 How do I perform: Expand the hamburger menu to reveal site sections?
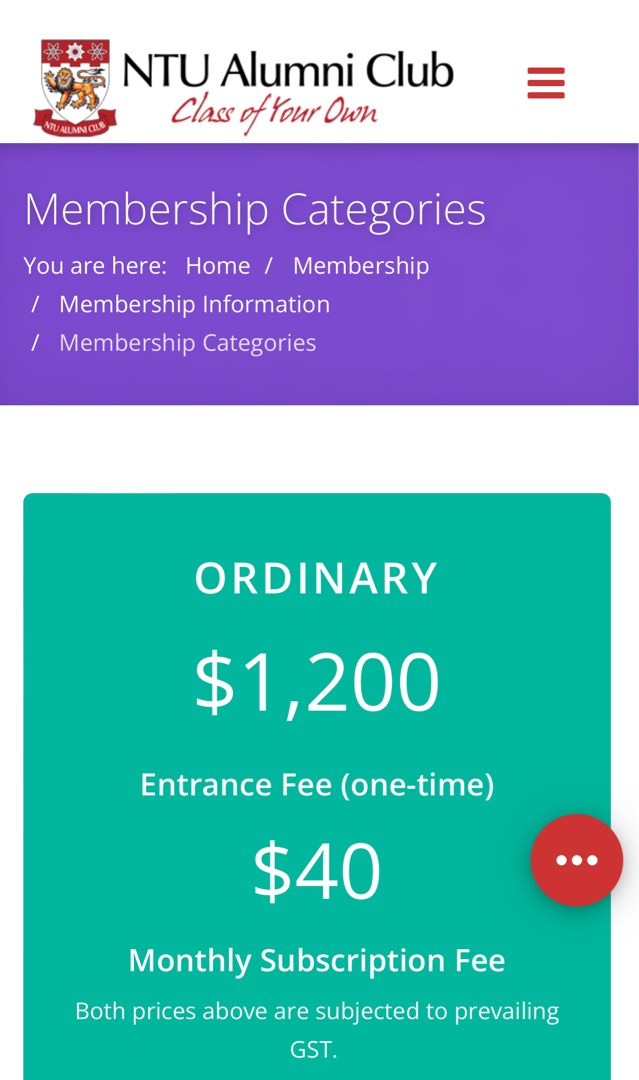coord(545,83)
